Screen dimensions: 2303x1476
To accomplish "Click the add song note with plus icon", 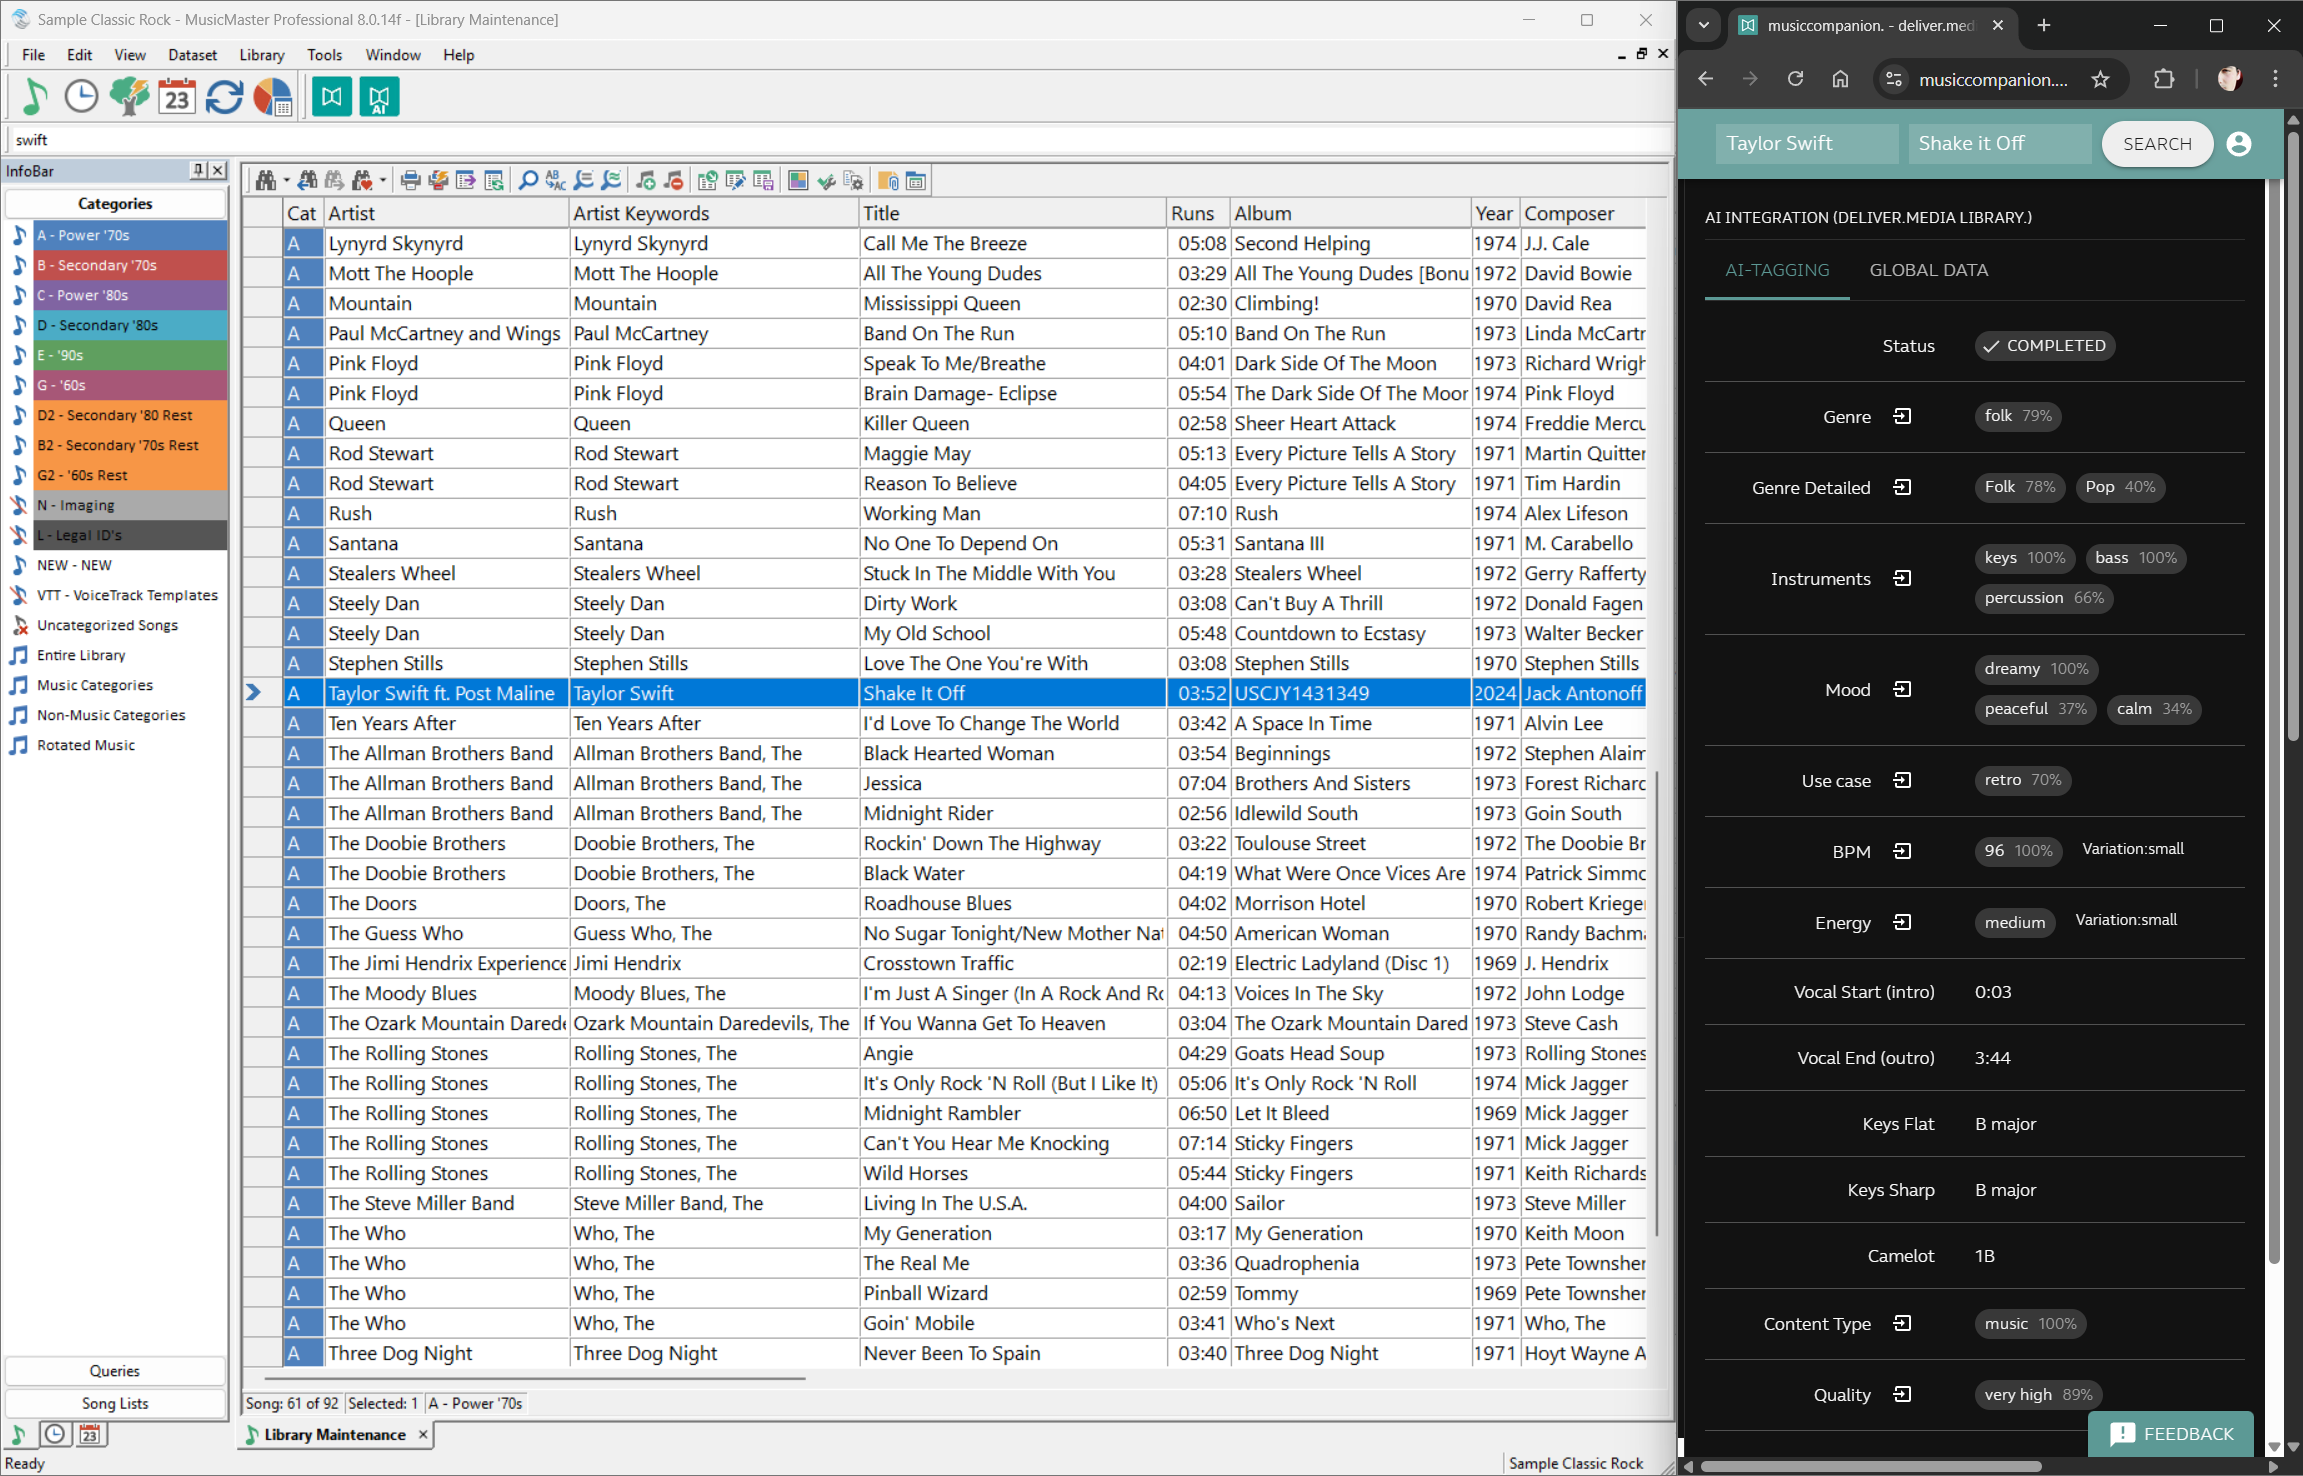I will click(x=646, y=181).
